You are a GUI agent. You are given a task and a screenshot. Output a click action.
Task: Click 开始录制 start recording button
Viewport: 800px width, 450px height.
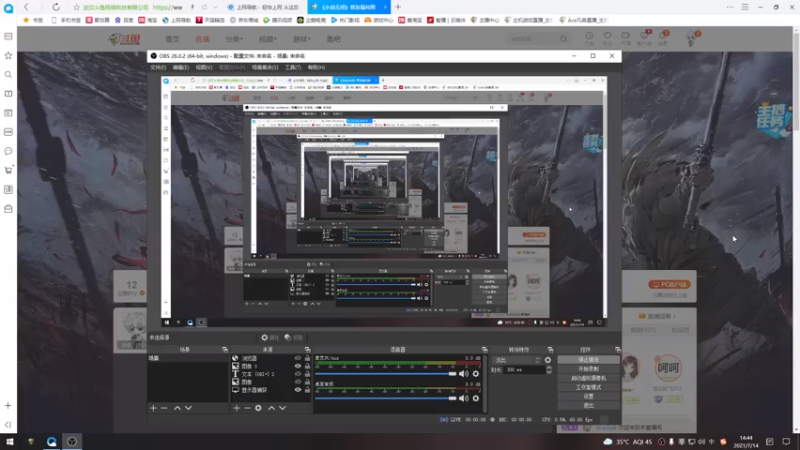click(x=588, y=369)
